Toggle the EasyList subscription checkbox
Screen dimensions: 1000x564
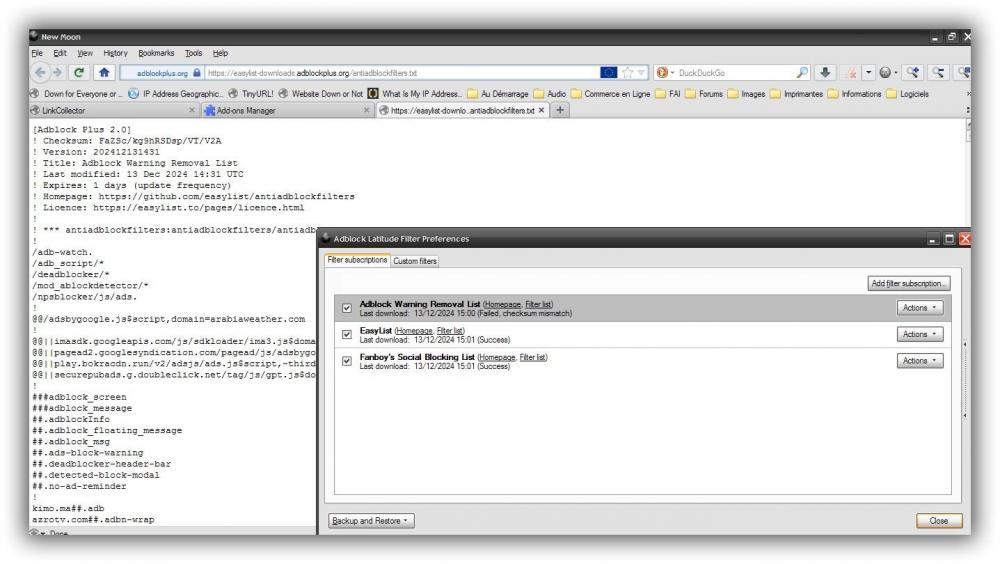347,335
